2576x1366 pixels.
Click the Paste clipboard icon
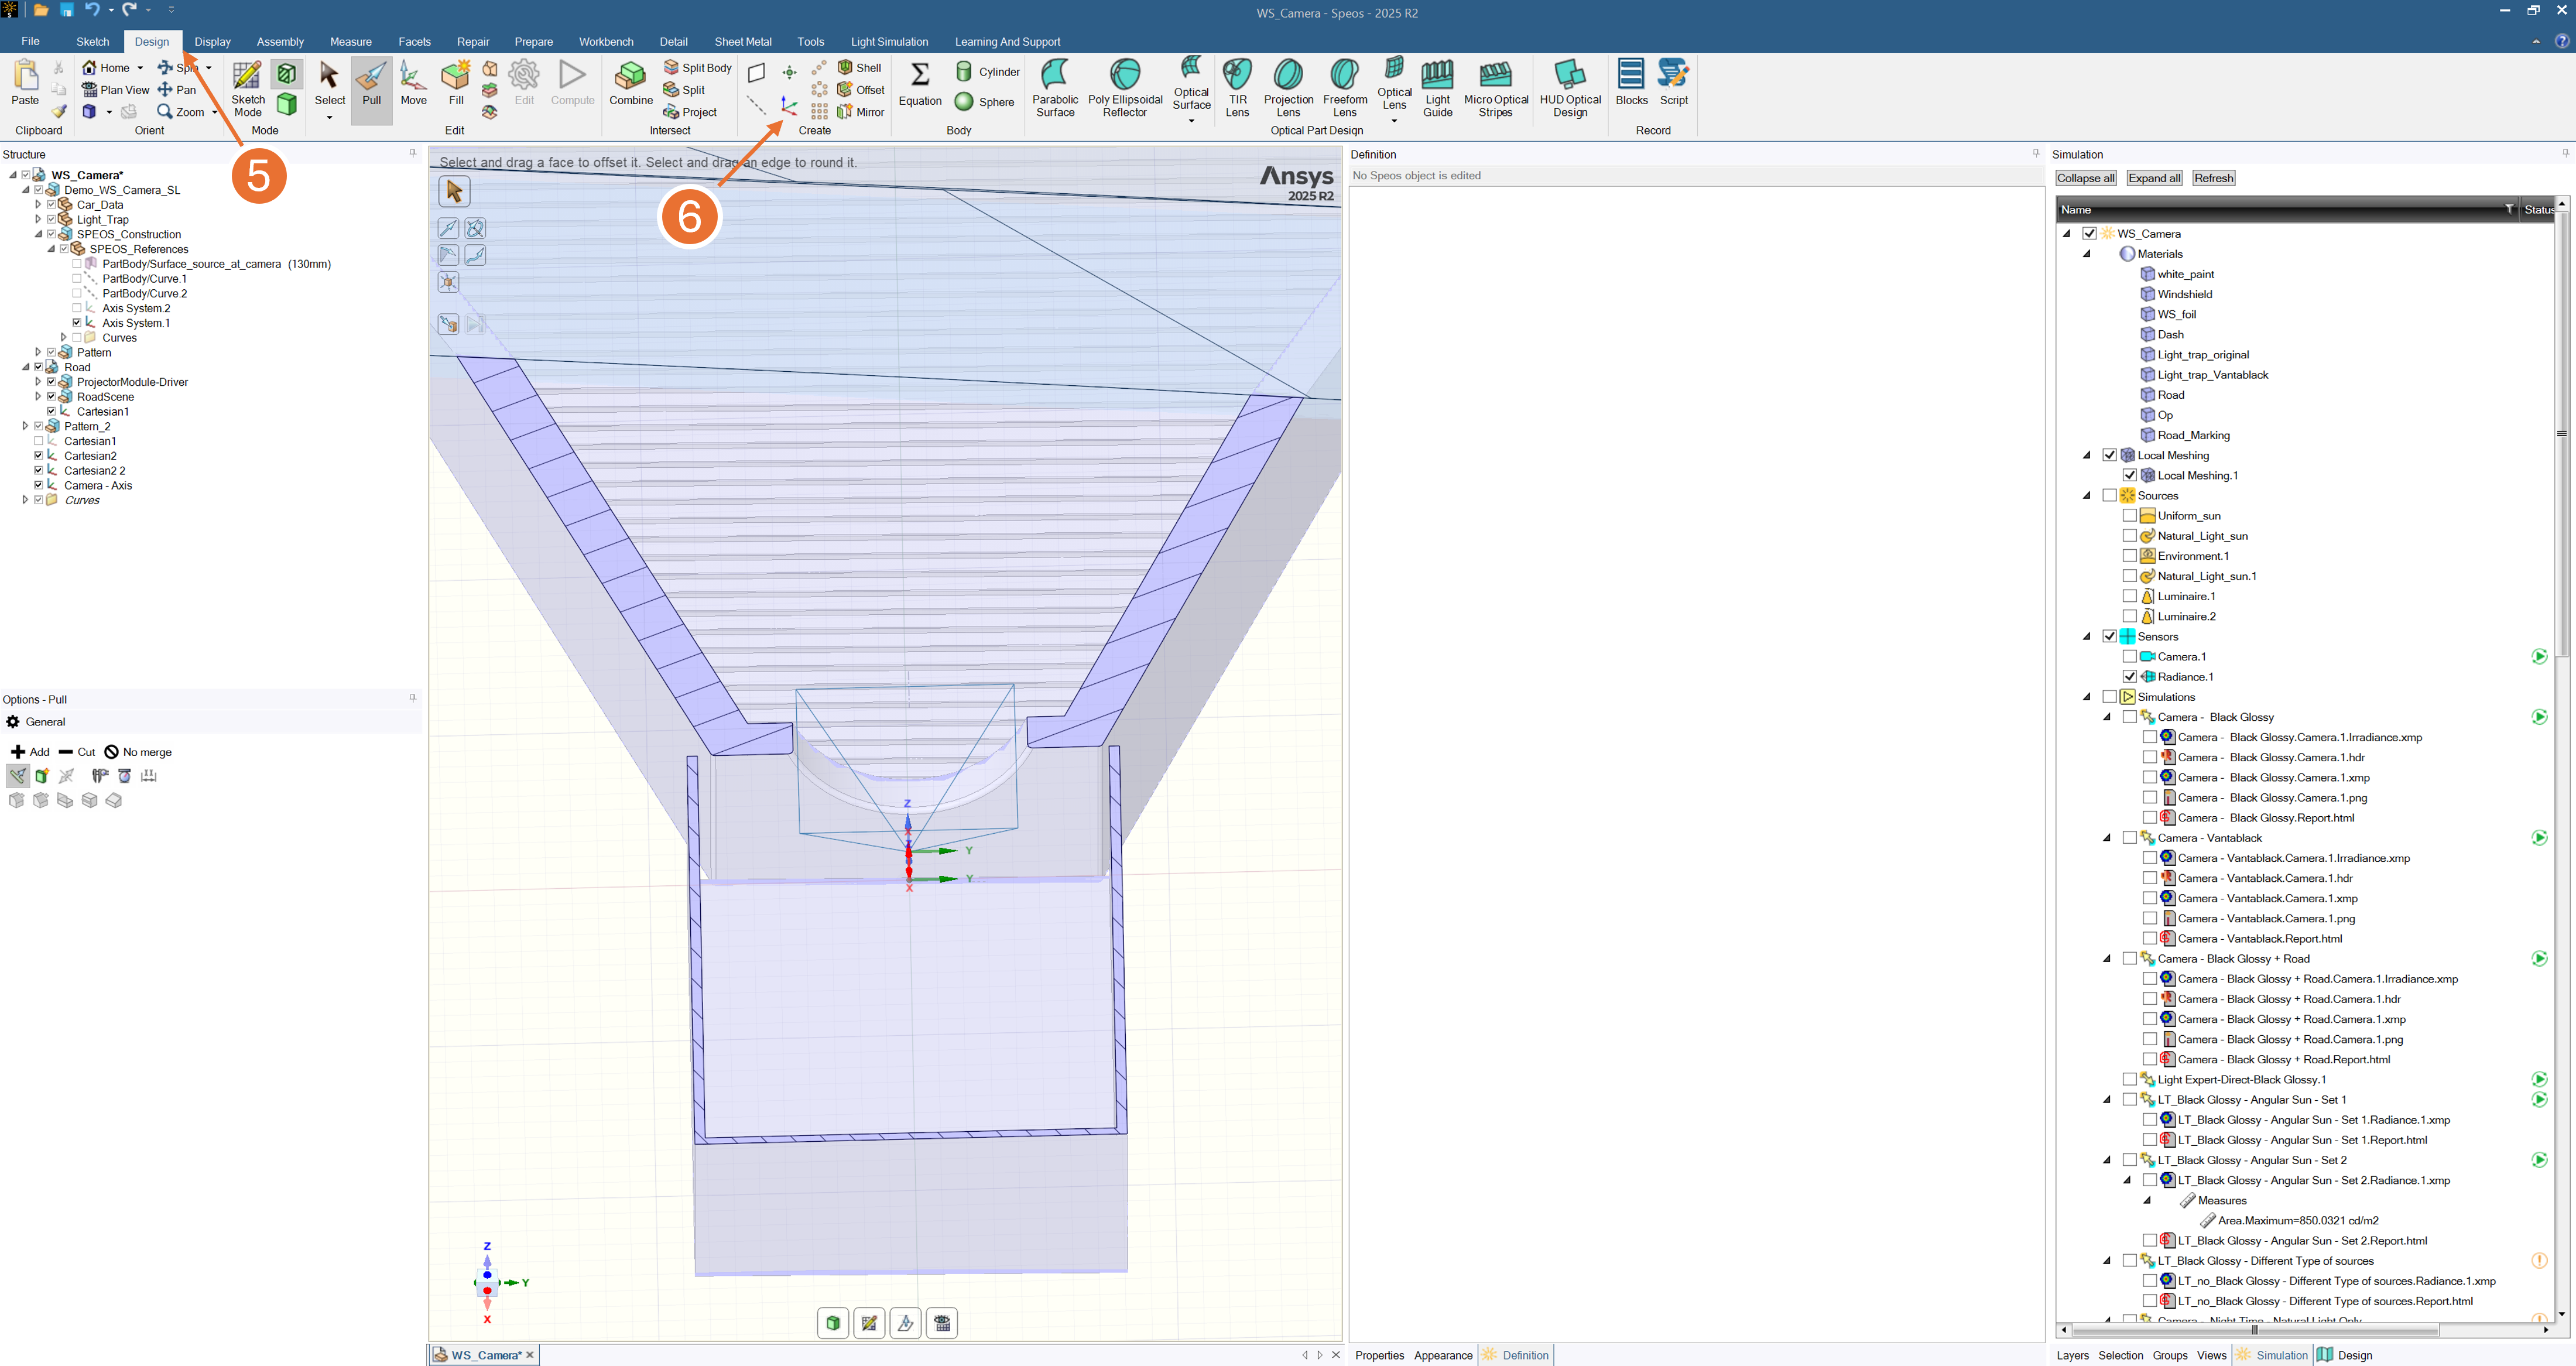pyautogui.click(x=25, y=84)
